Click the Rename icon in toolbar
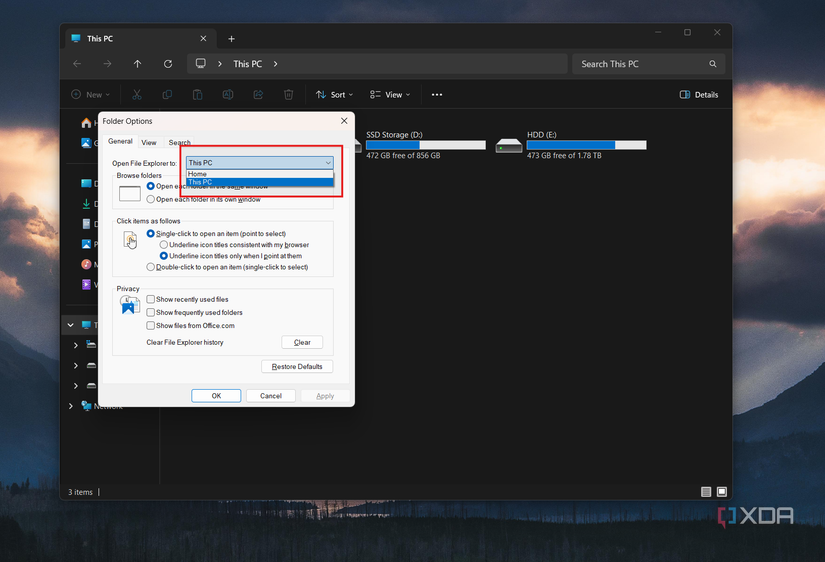 point(228,95)
